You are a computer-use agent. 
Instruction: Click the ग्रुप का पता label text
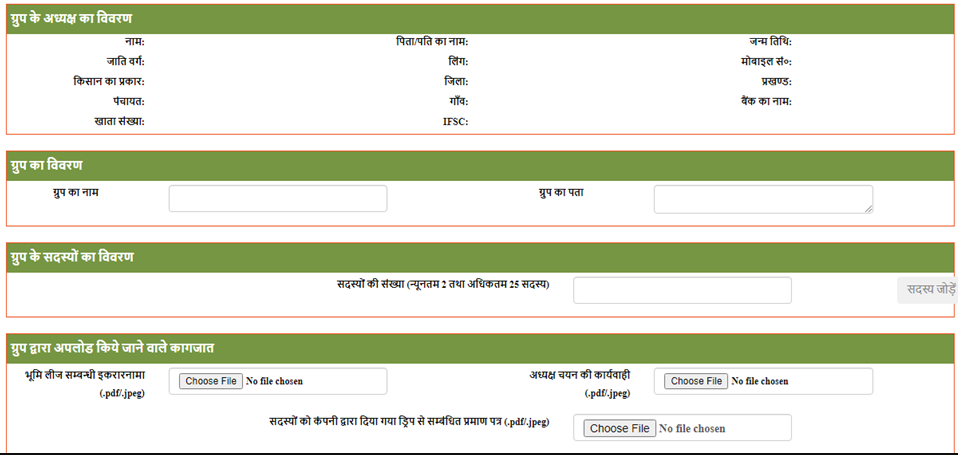561,192
